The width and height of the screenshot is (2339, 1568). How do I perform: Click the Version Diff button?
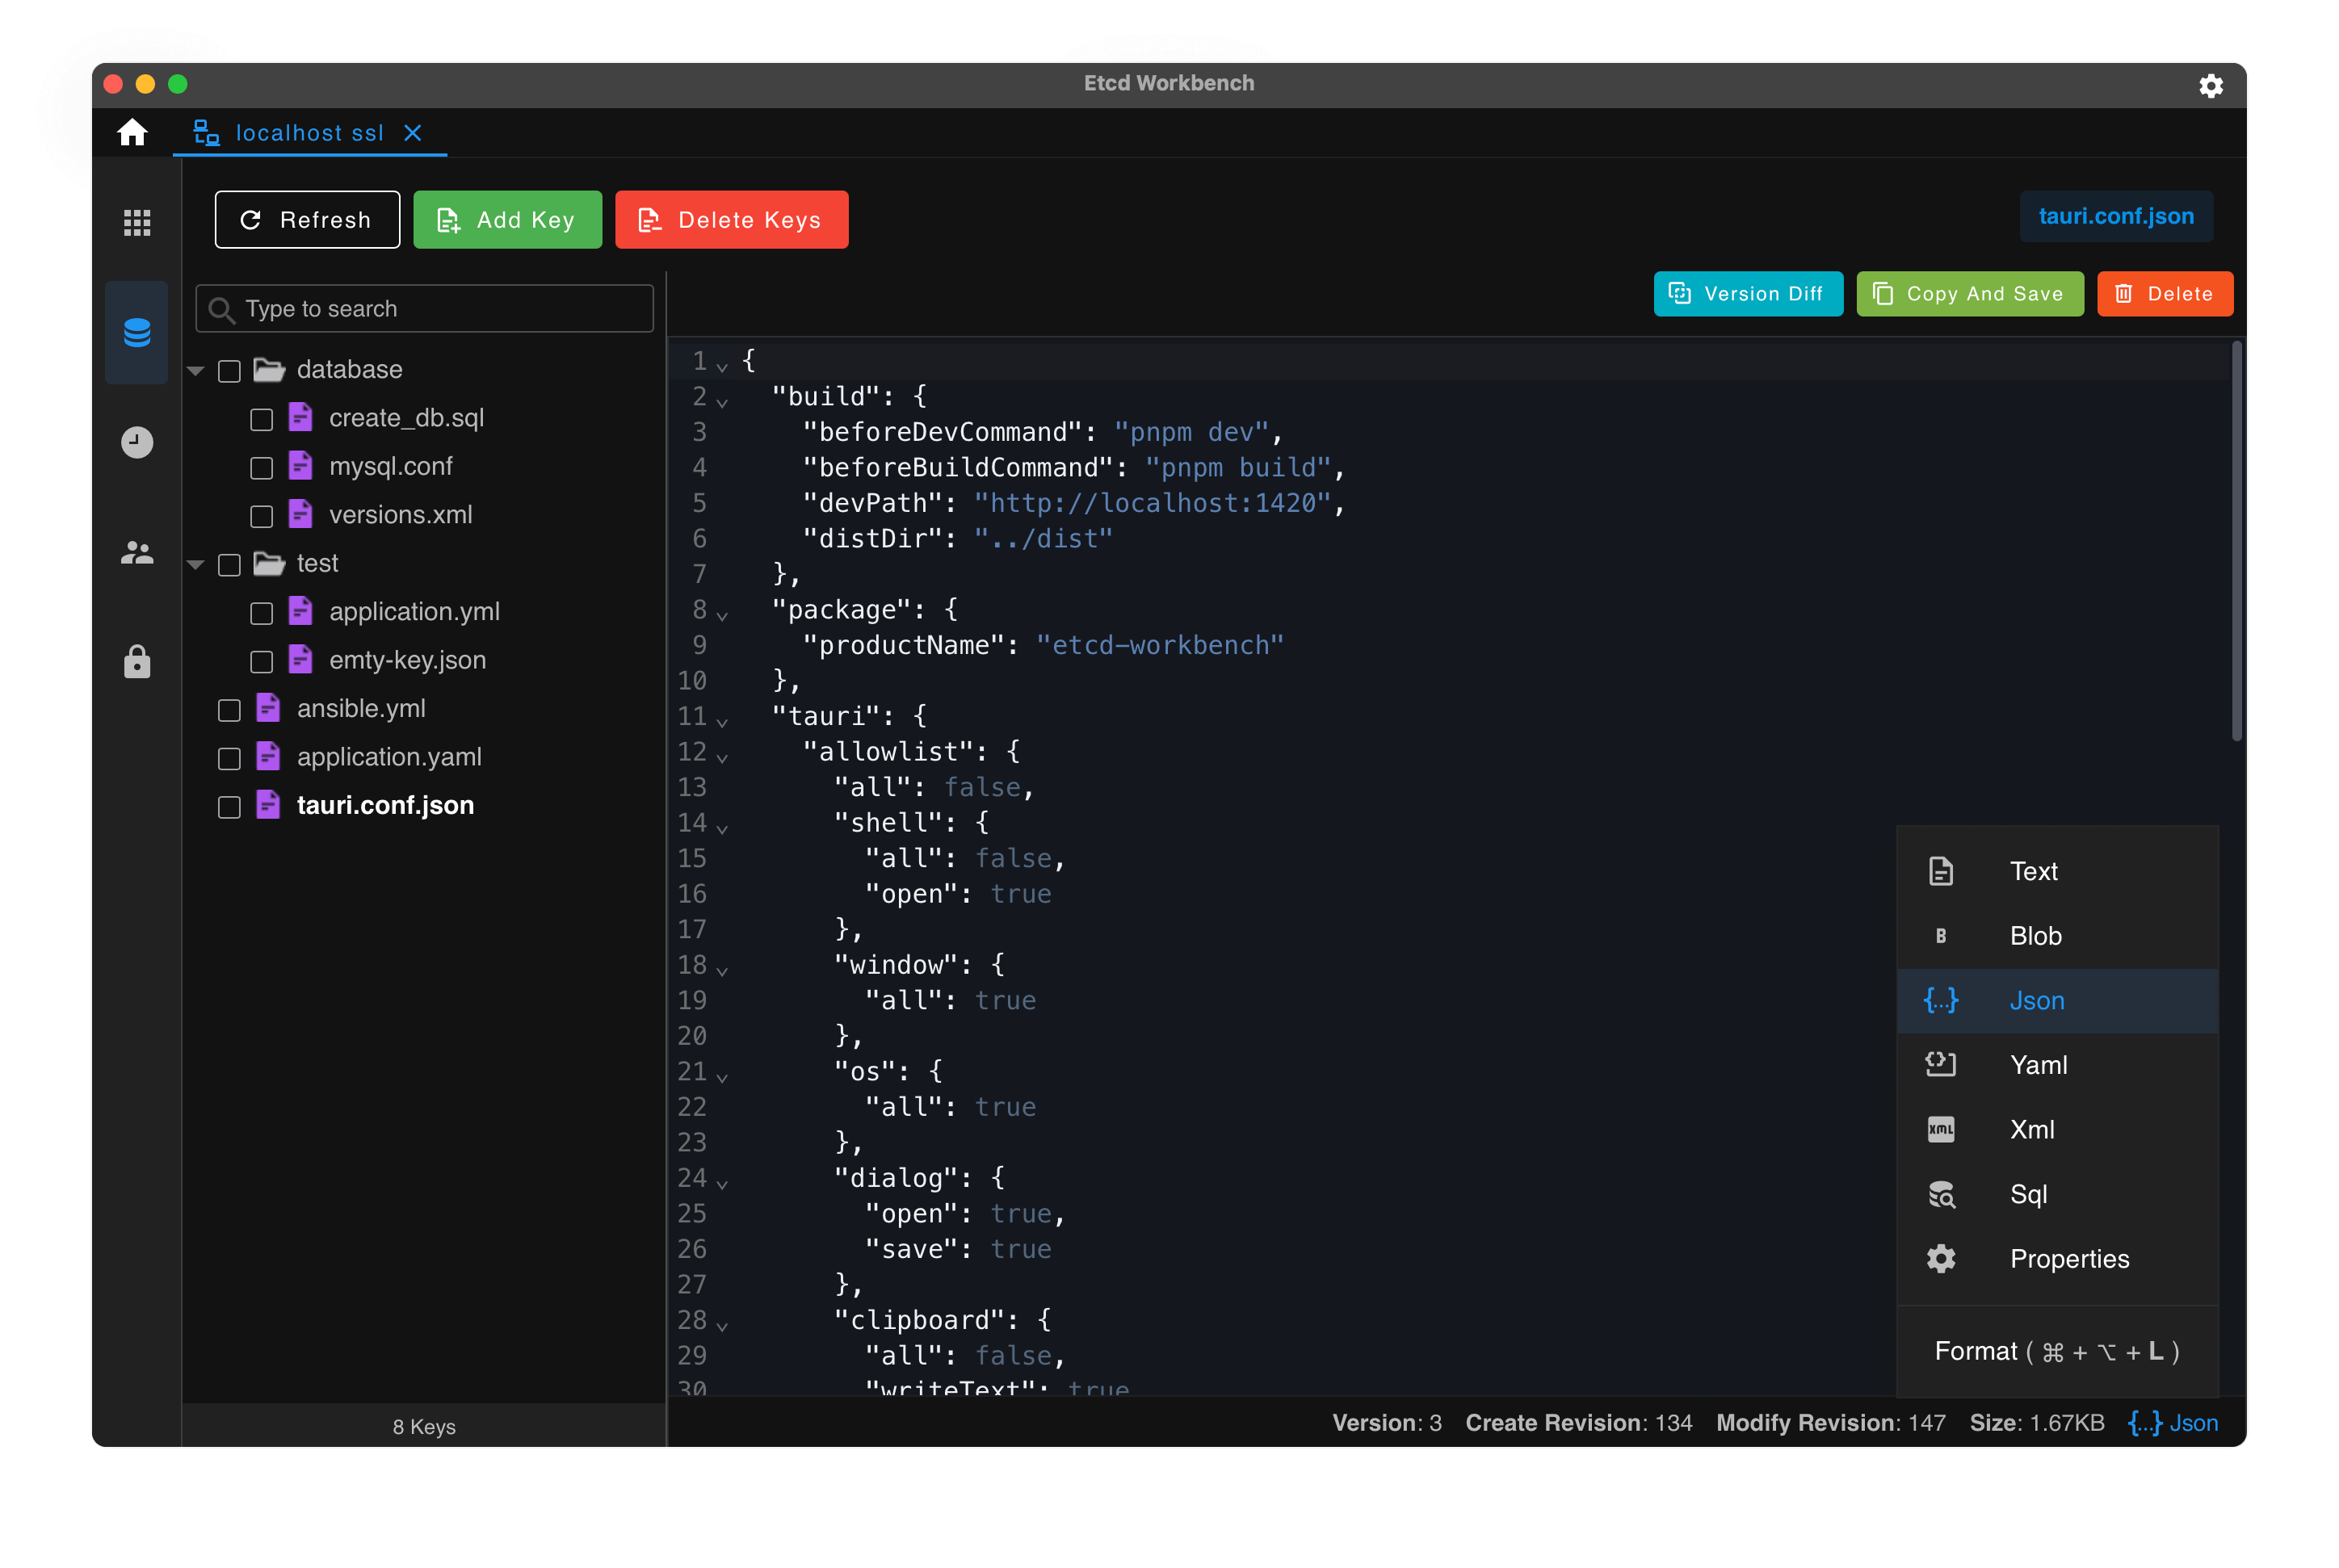[1747, 294]
